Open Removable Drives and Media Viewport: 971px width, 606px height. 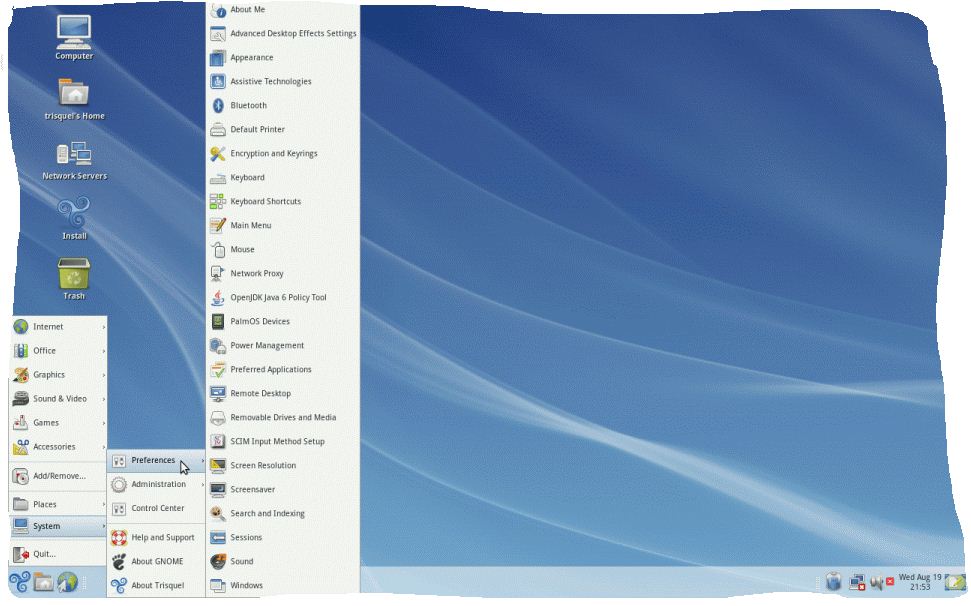coord(282,418)
